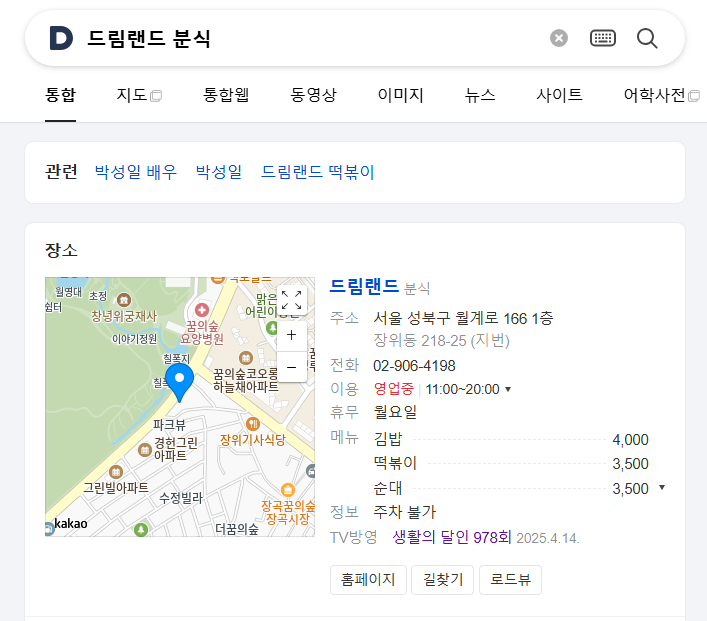Click related search 박성일

[x=219, y=172]
